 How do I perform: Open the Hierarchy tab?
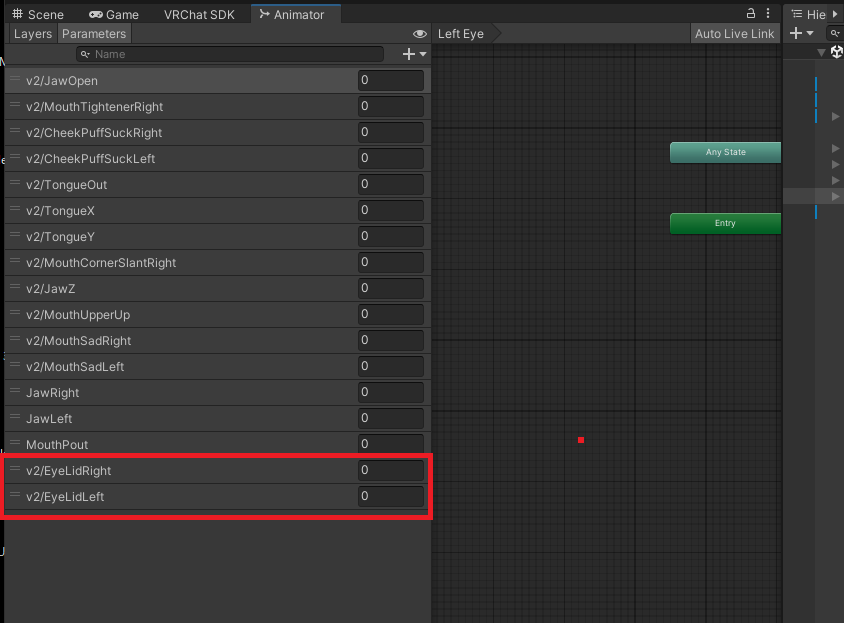[809, 15]
